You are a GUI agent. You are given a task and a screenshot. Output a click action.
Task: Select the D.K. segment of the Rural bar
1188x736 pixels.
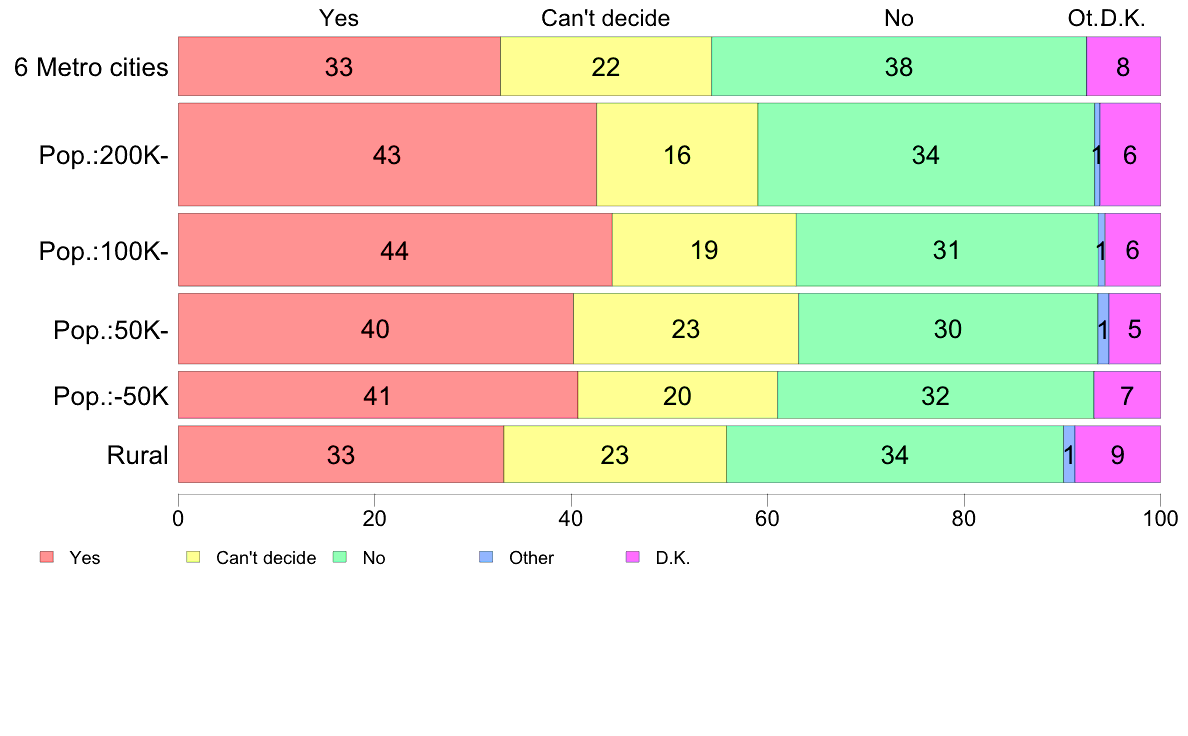click(1117, 455)
